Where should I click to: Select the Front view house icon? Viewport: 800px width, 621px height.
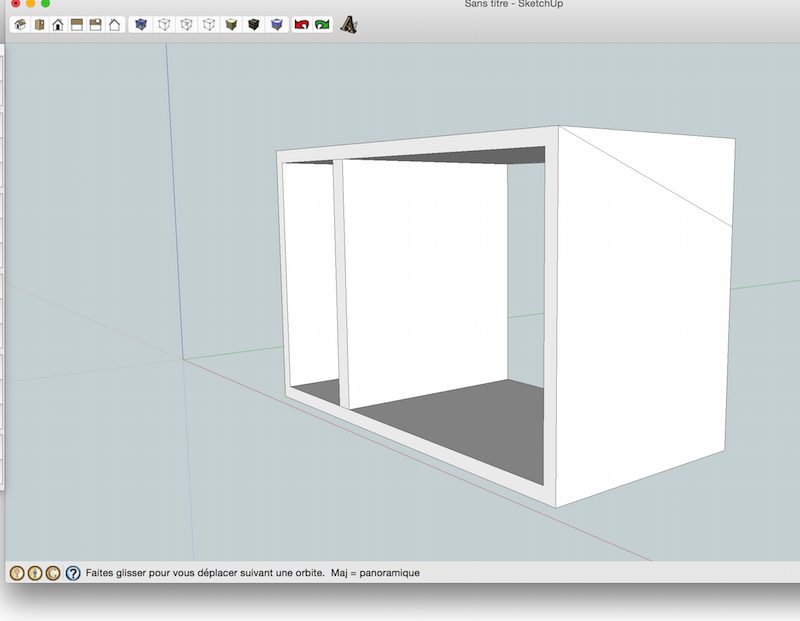pyautogui.click(x=58, y=24)
